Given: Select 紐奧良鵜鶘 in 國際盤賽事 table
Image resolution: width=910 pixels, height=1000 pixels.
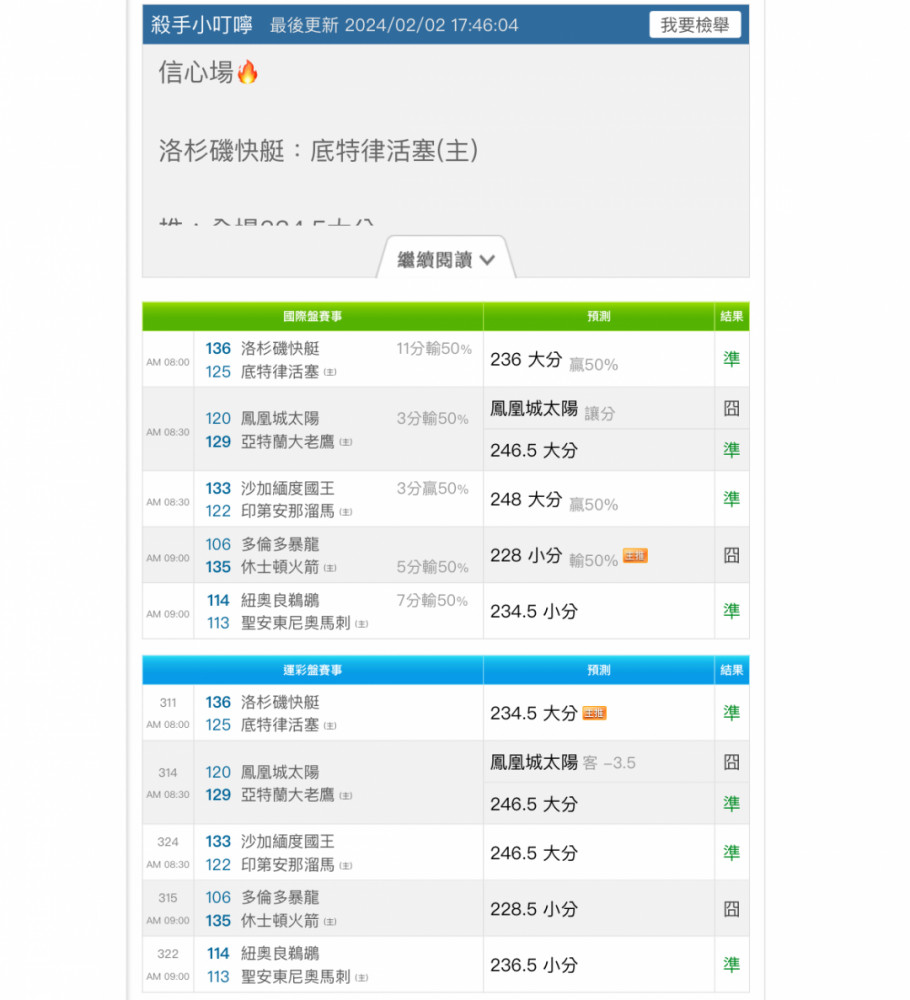Looking at the screenshot, I should [x=280, y=600].
